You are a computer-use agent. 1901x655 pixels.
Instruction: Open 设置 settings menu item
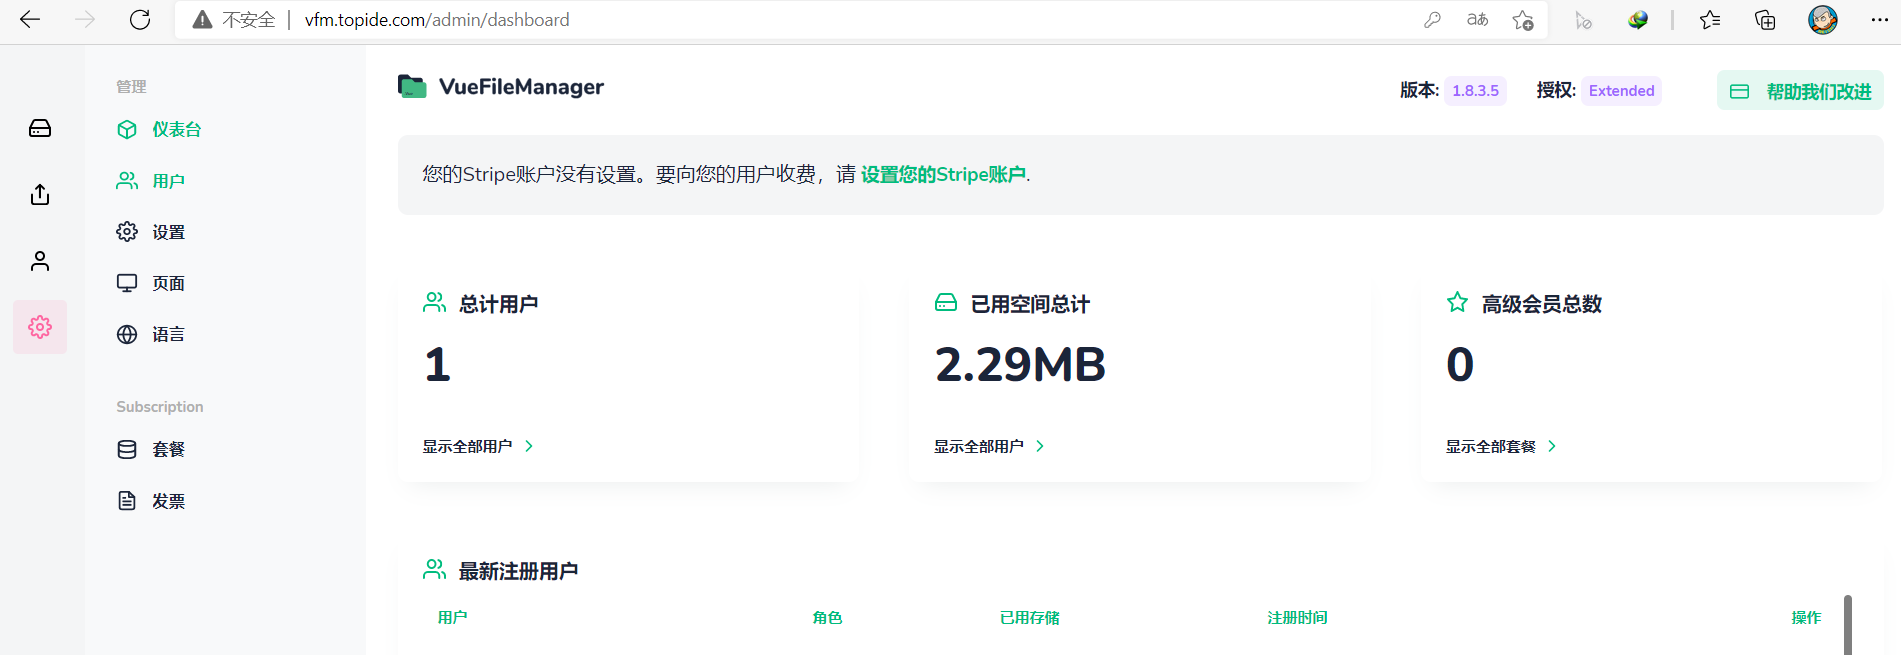[151, 232]
